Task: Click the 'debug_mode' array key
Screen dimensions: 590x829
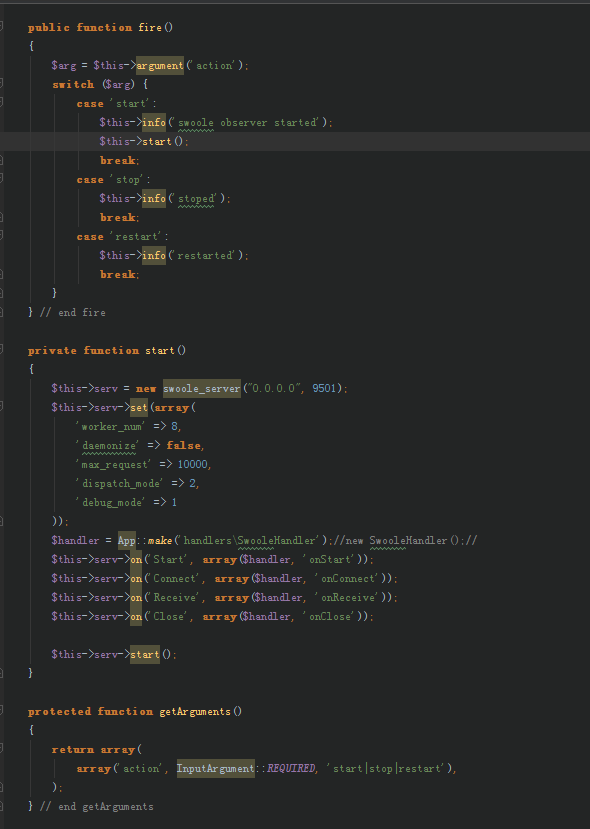Action: point(111,503)
